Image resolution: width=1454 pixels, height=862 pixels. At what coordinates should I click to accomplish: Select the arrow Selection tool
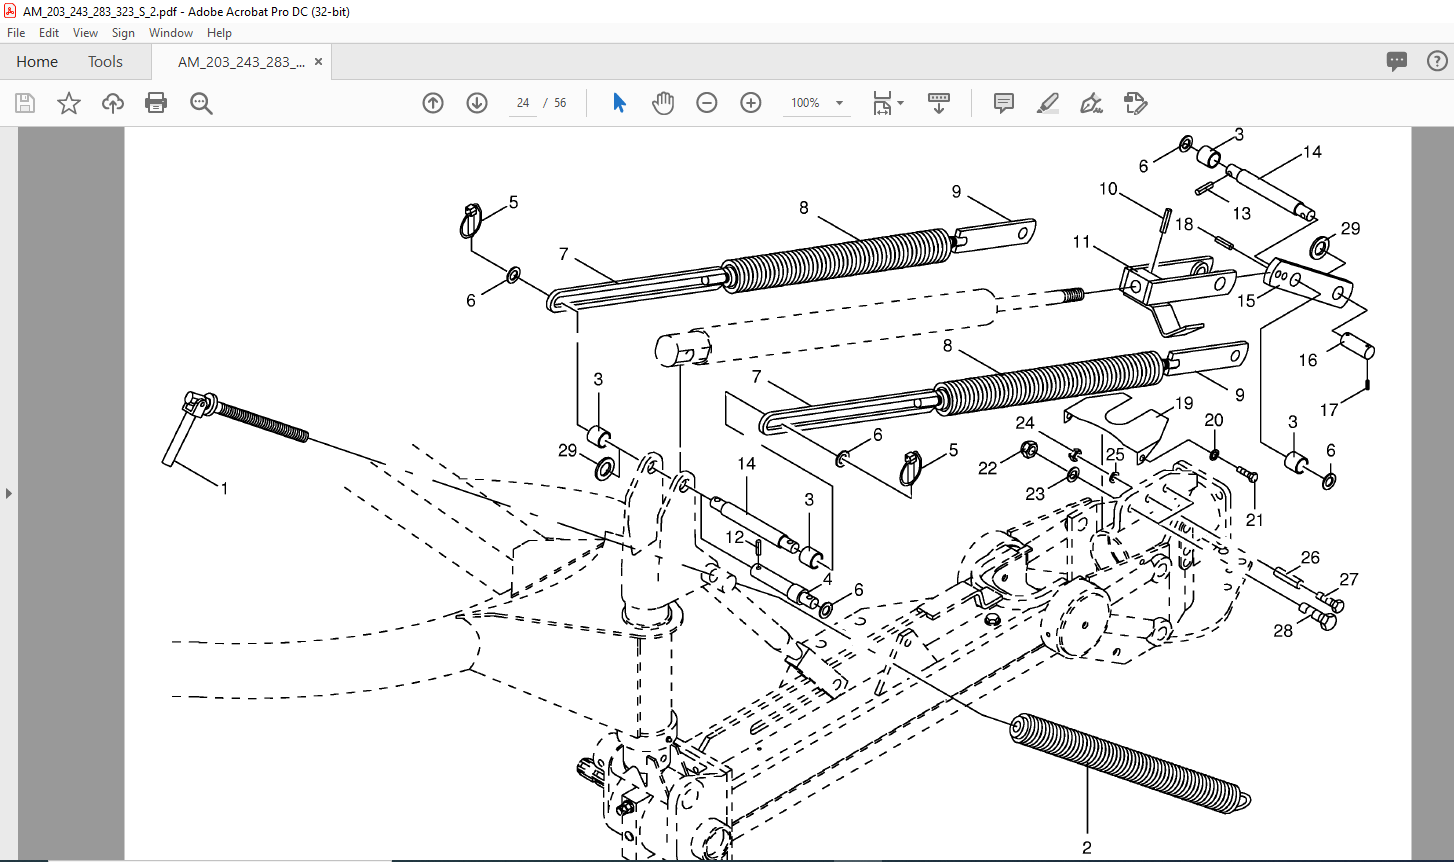click(x=619, y=103)
